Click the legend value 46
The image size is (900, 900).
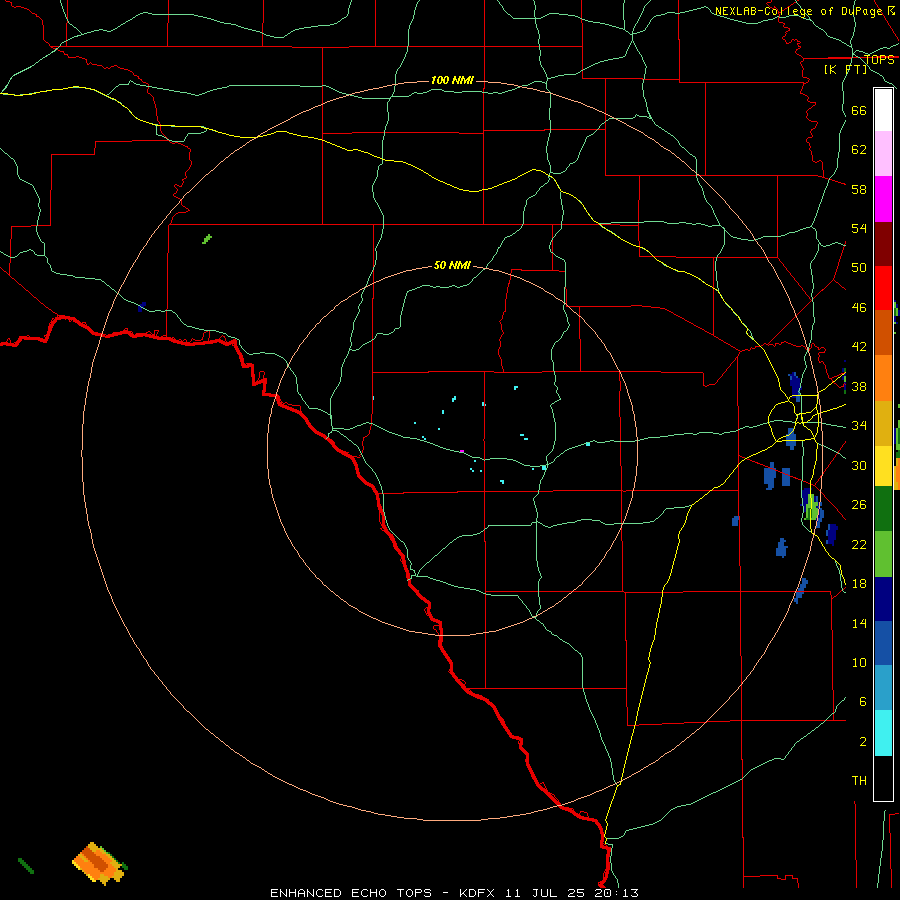859,308
